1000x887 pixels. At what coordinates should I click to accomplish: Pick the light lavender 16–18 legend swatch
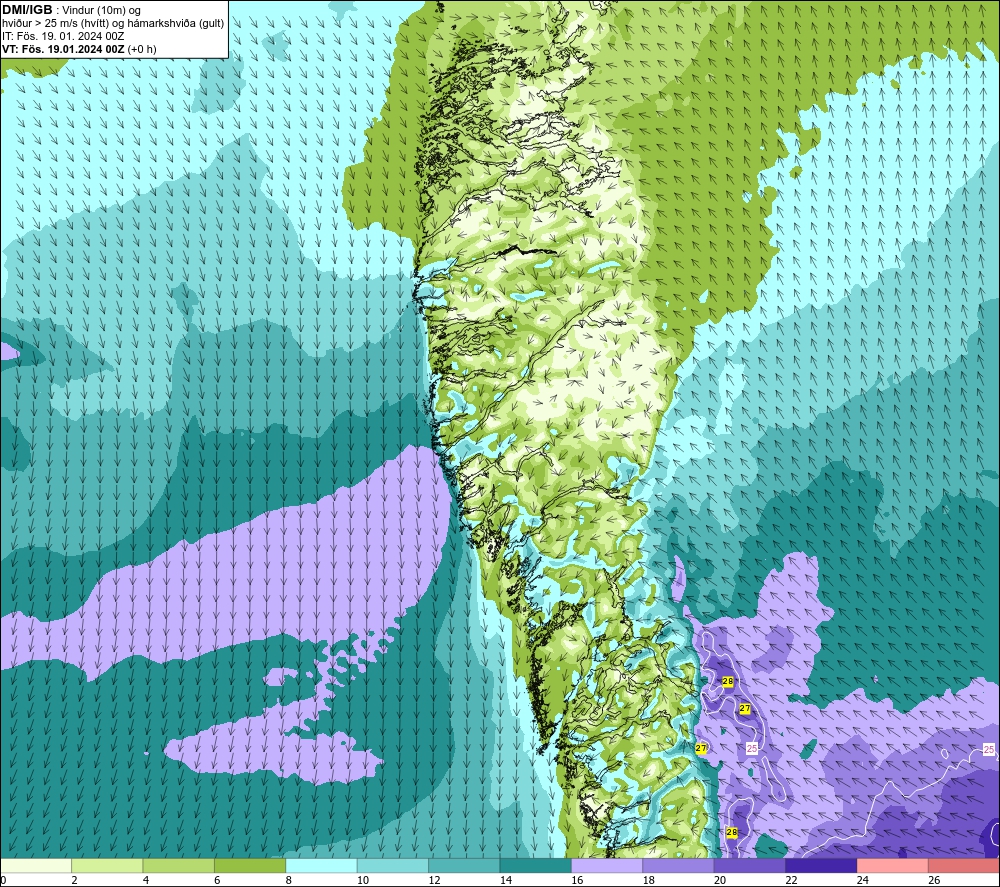(607, 865)
